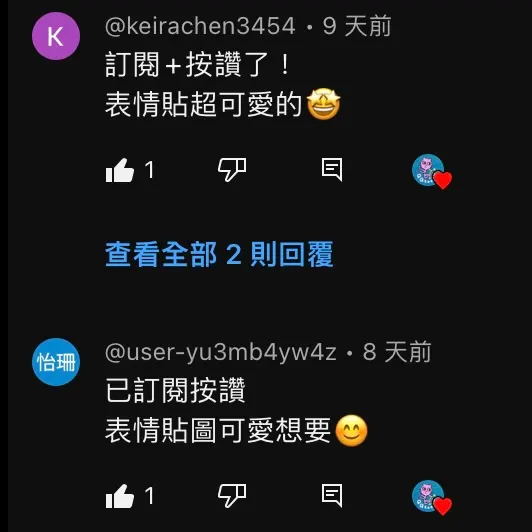Image resolution: width=532 pixels, height=532 pixels.
Task: Open @keirachen3454 channel link
Action: (x=200, y=26)
